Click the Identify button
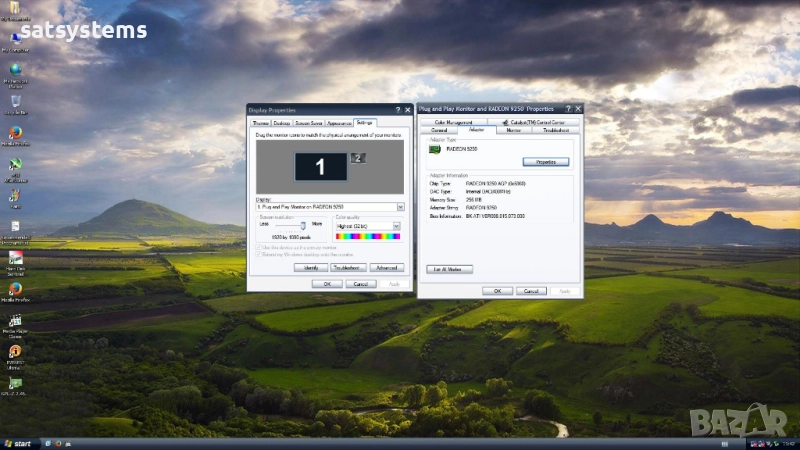Image resolution: width=800 pixels, height=450 pixels. pyautogui.click(x=311, y=268)
